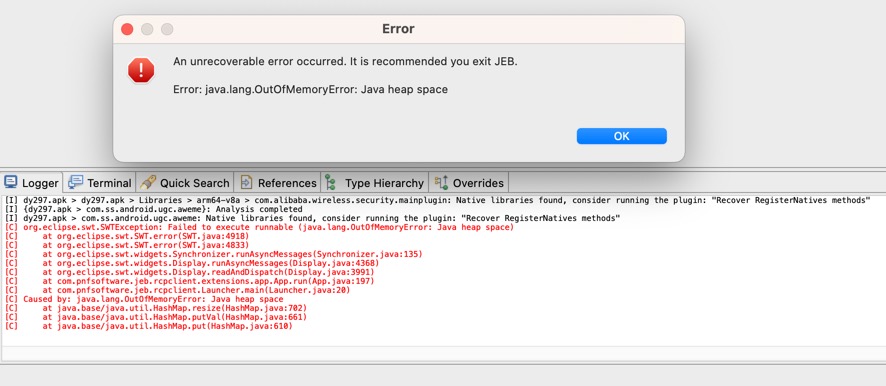886x386 pixels.
Task: Click the Logger tab monitor icon
Action: [x=11, y=182]
